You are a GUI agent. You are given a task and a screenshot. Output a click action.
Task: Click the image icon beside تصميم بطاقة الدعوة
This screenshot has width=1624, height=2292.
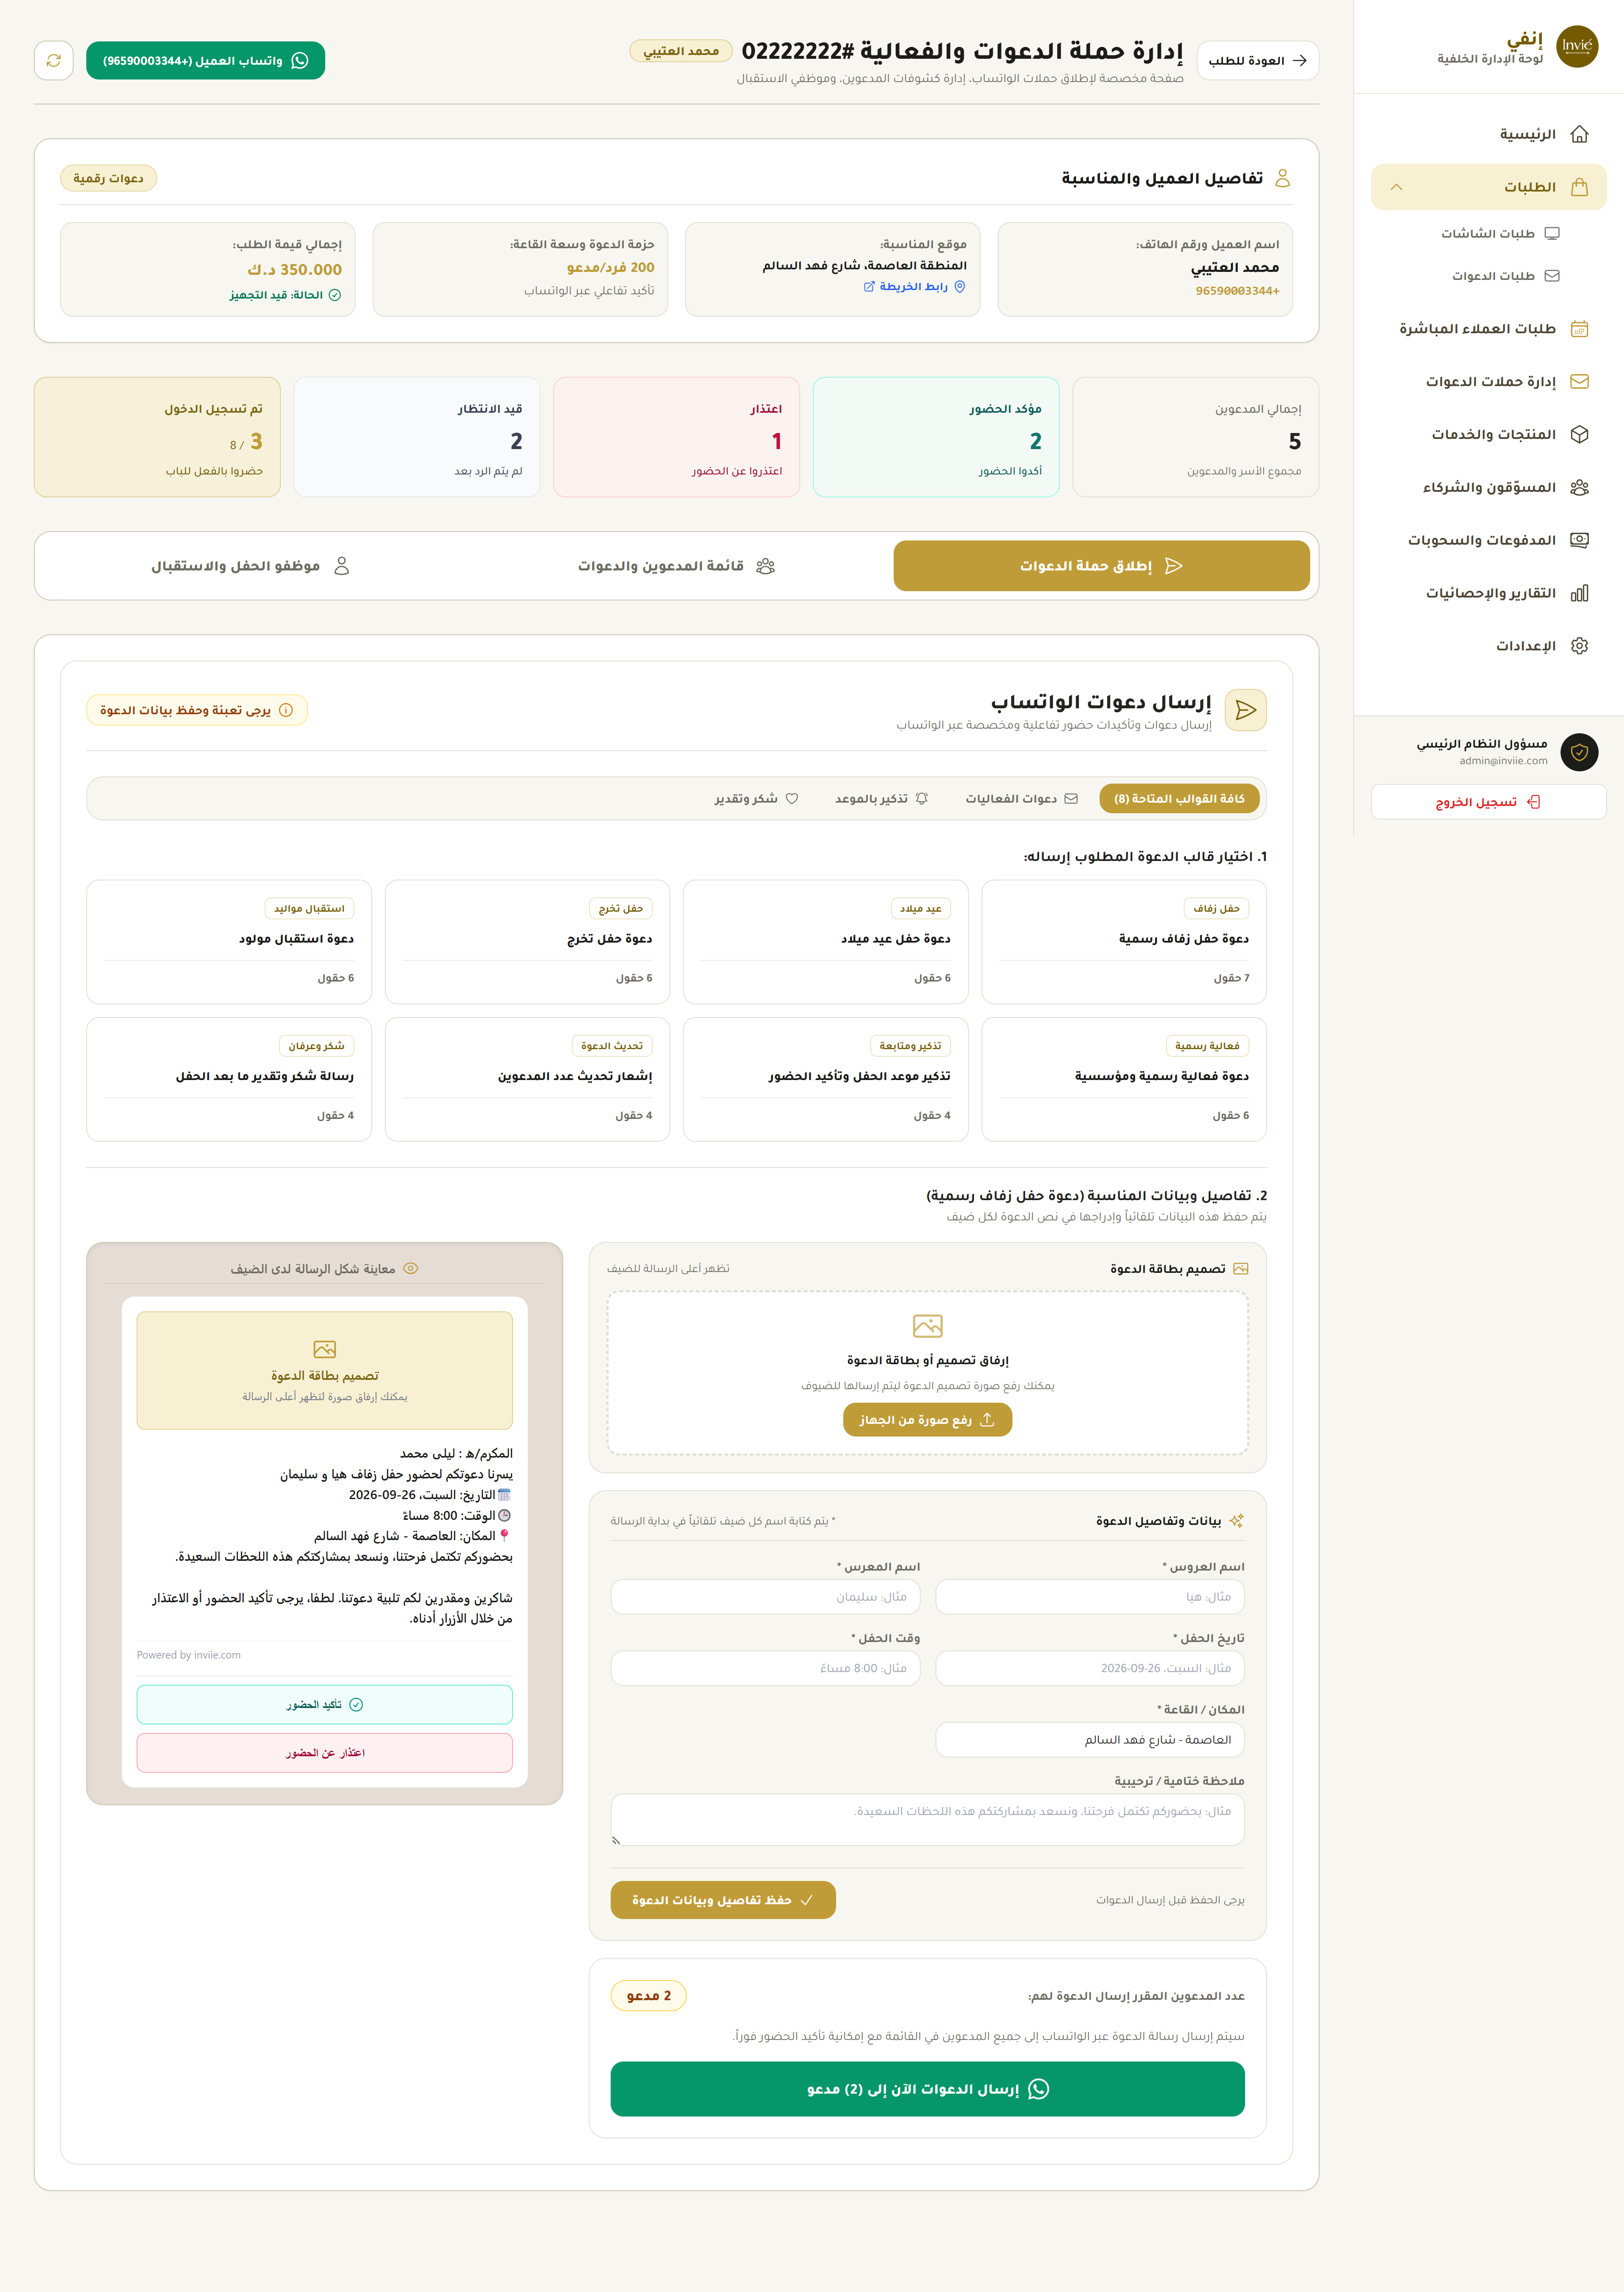[1241, 1269]
